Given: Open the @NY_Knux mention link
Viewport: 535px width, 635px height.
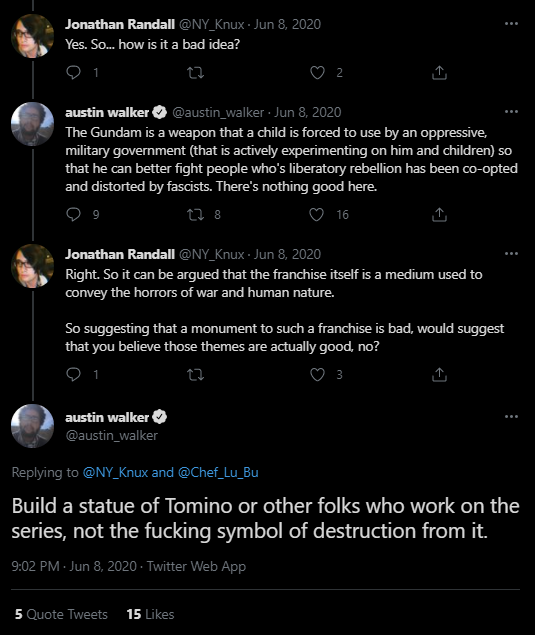Looking at the screenshot, I should pos(115,473).
